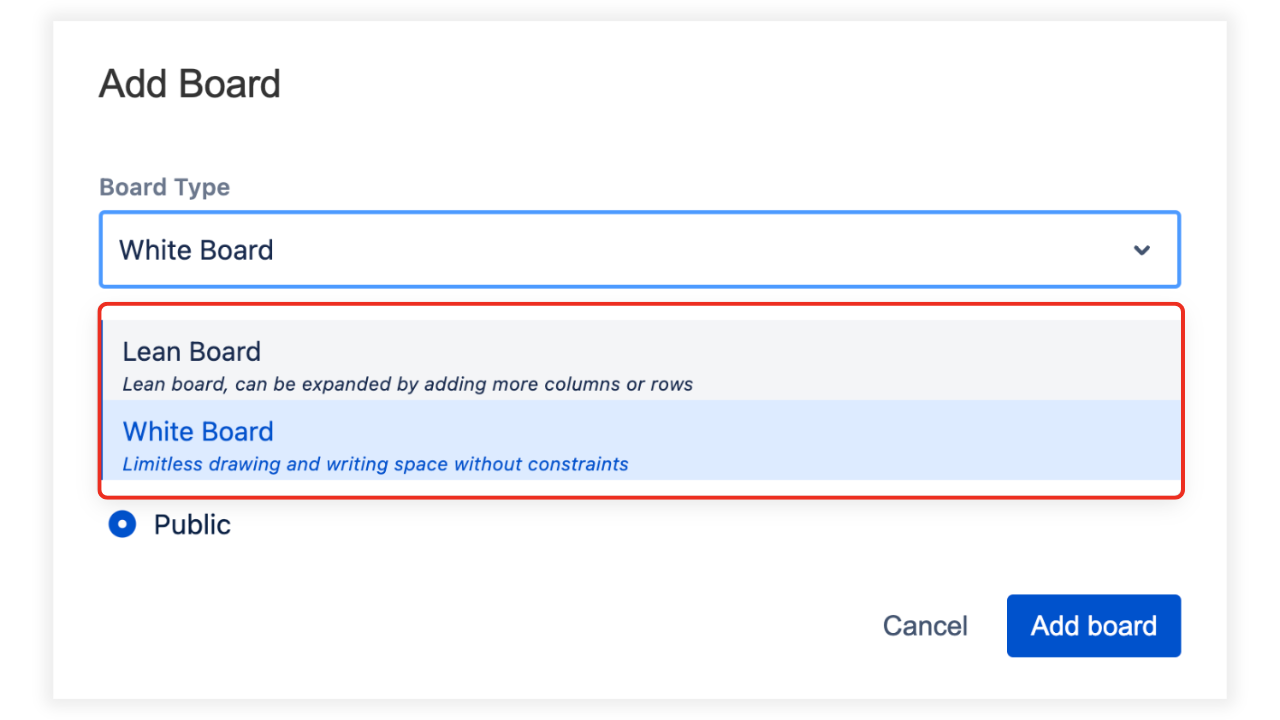Click the selected White Board value in field

196,250
